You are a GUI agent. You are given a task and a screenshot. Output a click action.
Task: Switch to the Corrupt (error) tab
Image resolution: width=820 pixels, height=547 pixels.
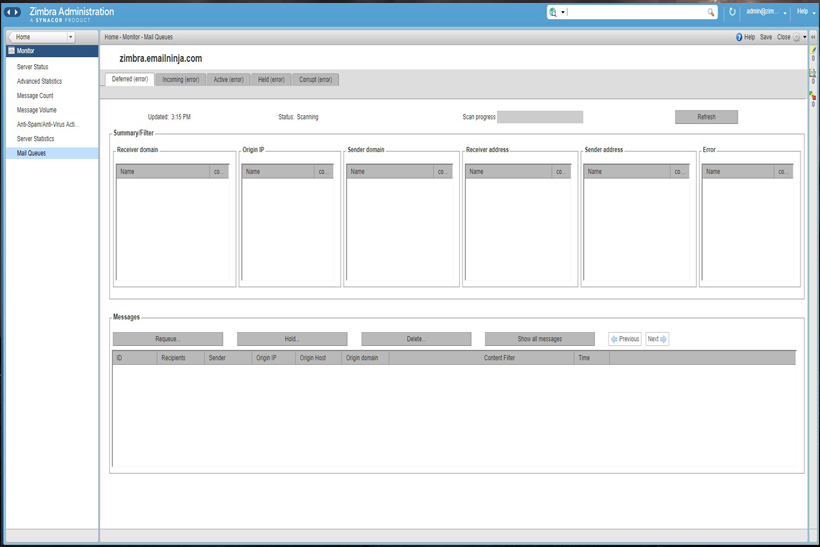point(315,79)
